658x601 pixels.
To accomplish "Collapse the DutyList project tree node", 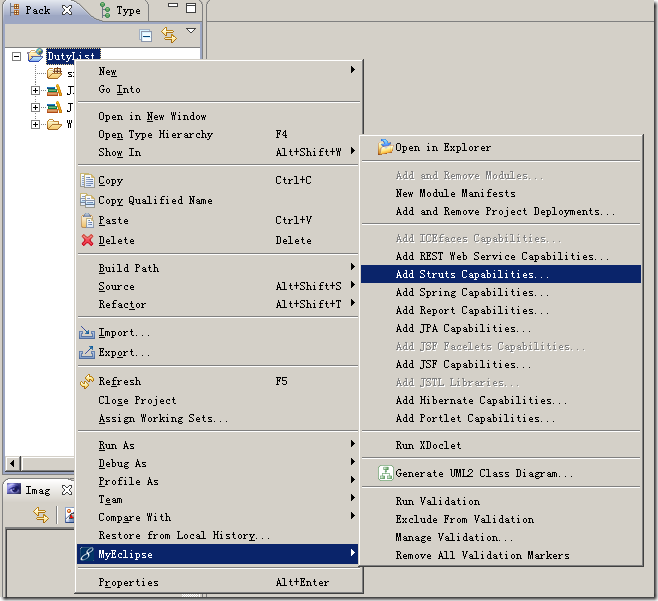I will [x=16, y=56].
